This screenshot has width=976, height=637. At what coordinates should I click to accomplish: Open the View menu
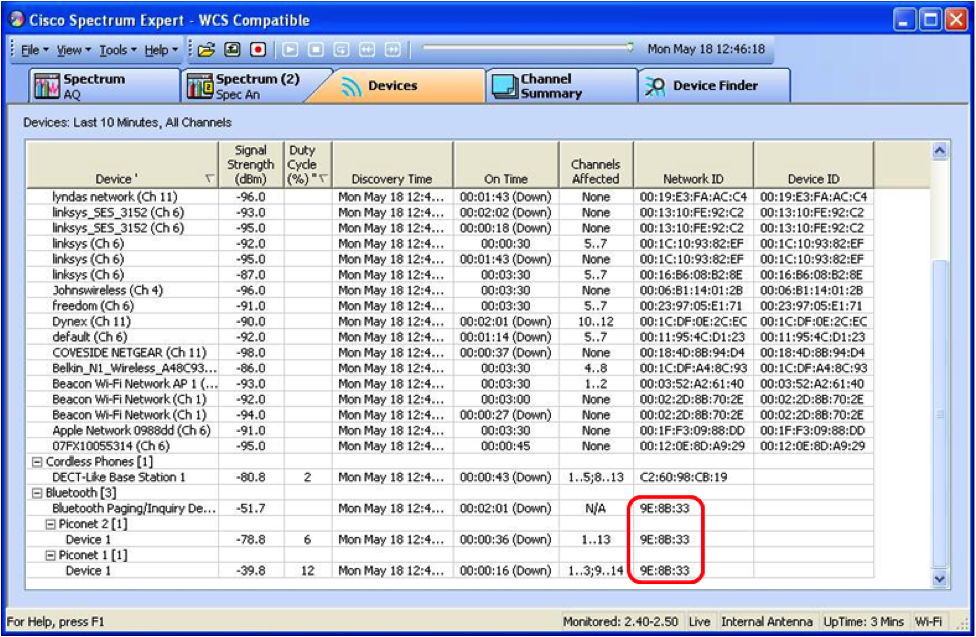tap(73, 50)
